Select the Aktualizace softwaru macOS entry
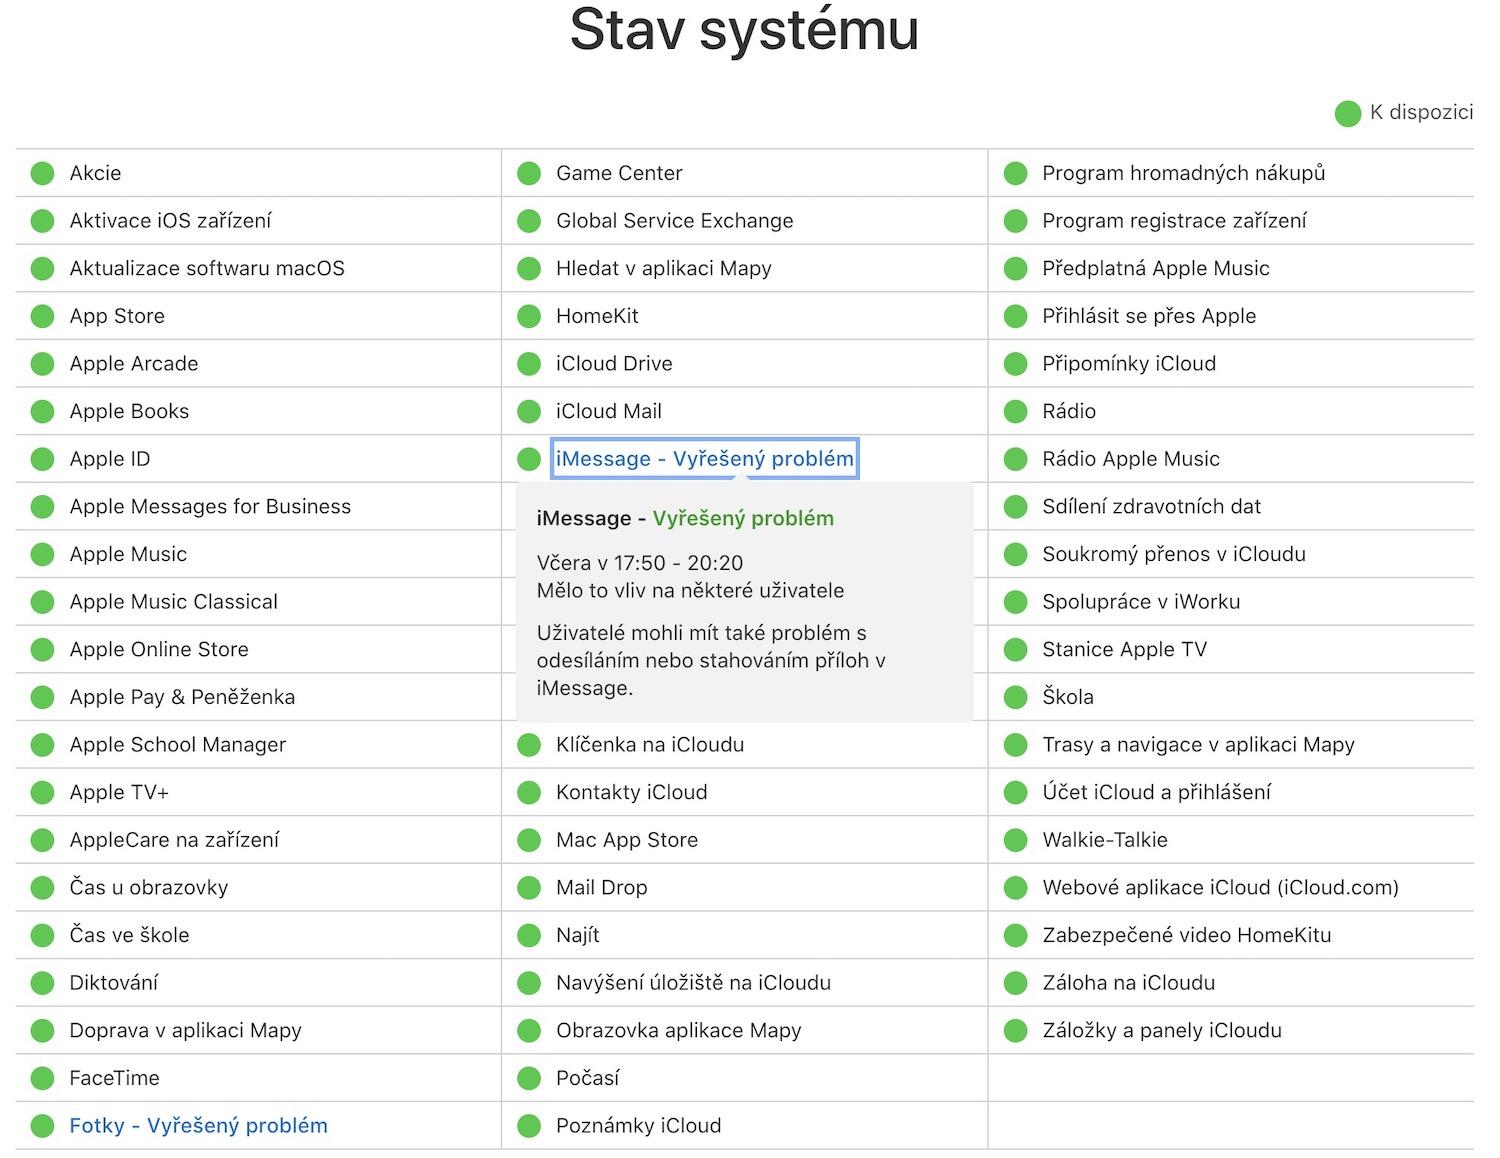The width and height of the screenshot is (1500, 1158). [207, 268]
